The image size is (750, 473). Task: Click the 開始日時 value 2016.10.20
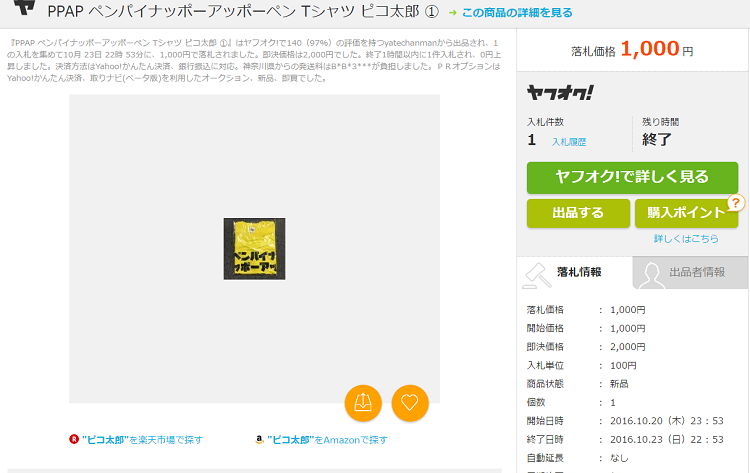point(667,421)
